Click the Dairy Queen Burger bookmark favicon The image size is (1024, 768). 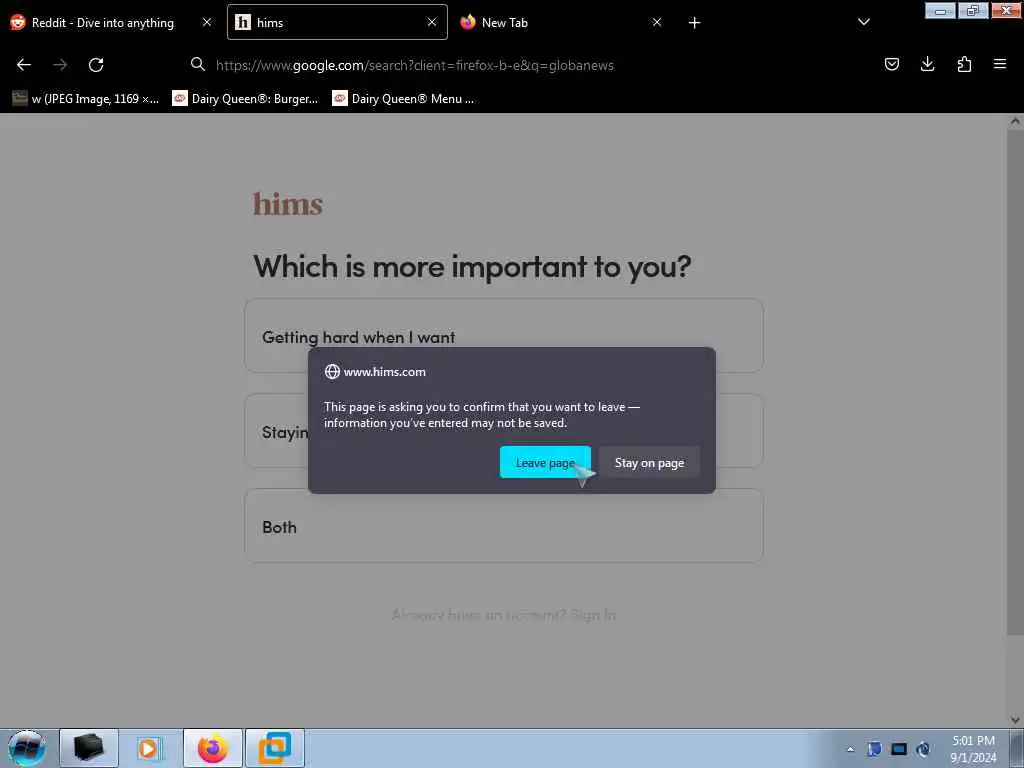click(x=180, y=99)
